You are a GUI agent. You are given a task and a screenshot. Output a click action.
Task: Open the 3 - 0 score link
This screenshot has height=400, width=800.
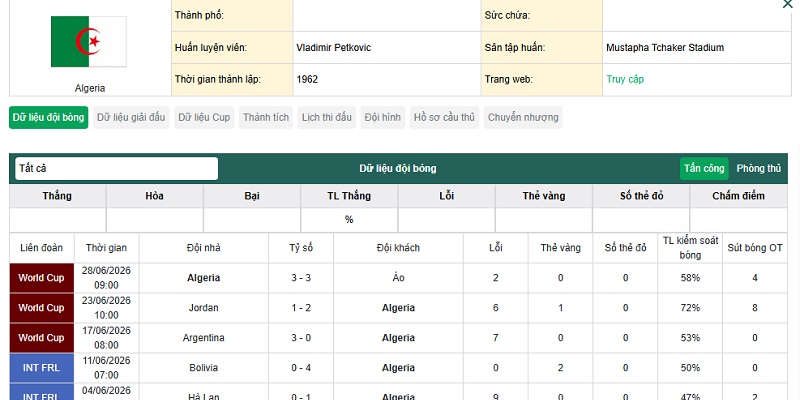tap(301, 338)
